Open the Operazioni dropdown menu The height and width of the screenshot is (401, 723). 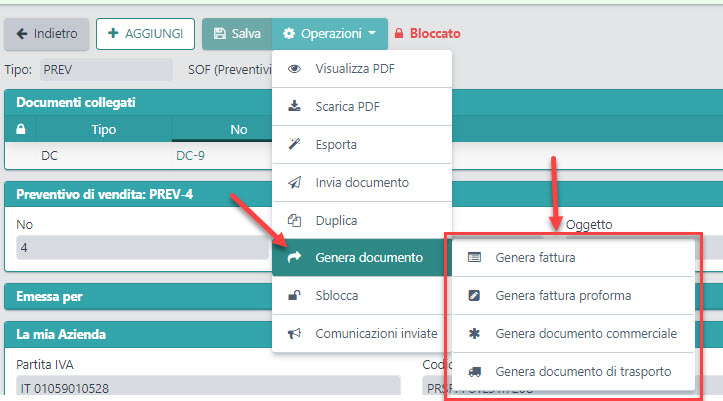pos(329,33)
